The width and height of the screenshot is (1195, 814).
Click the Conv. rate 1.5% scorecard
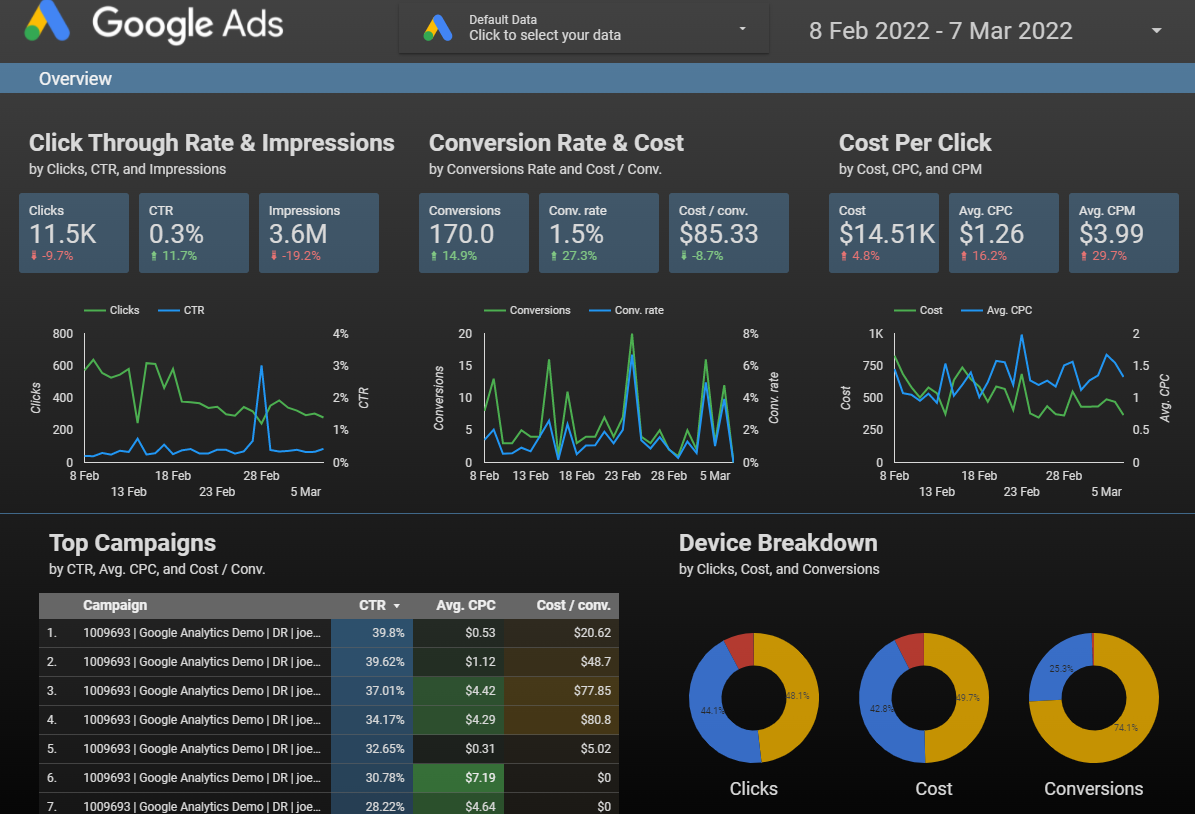click(598, 232)
